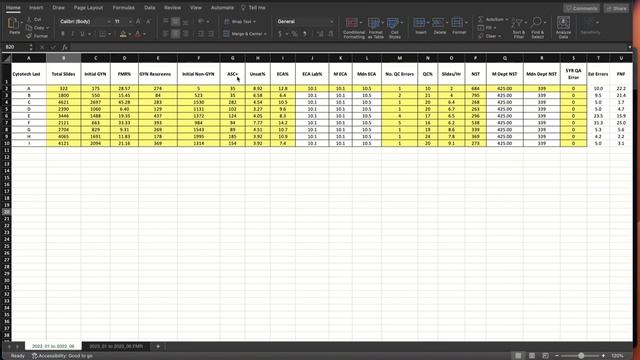Apply comma style format
This screenshot has width=640, height=360.
(304, 34)
